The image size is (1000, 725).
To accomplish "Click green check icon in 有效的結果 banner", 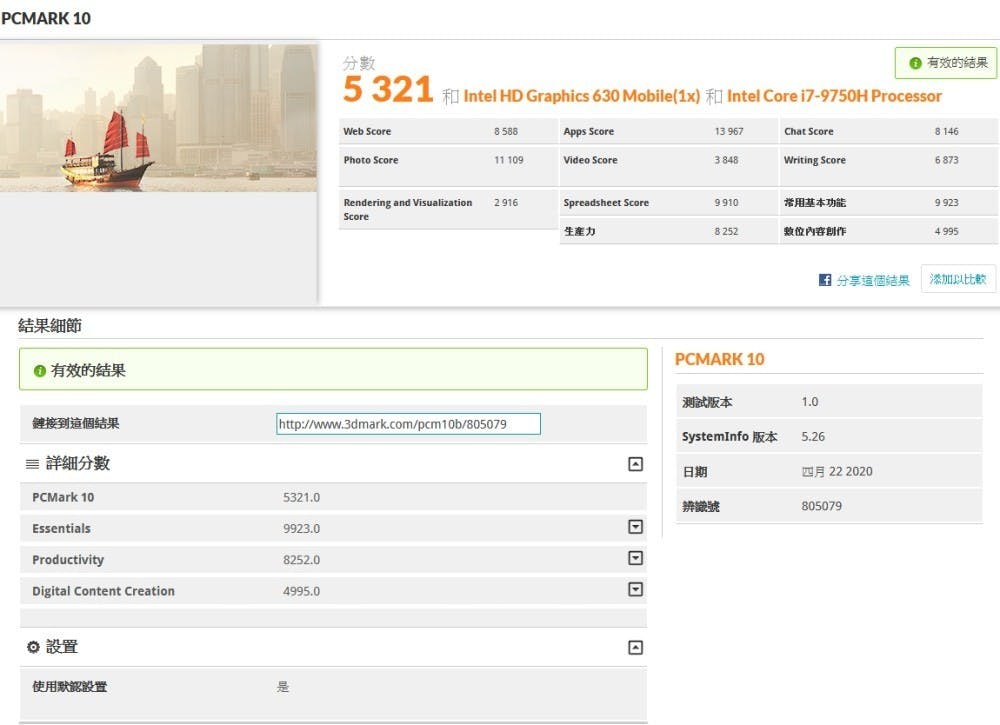I will click(40, 371).
